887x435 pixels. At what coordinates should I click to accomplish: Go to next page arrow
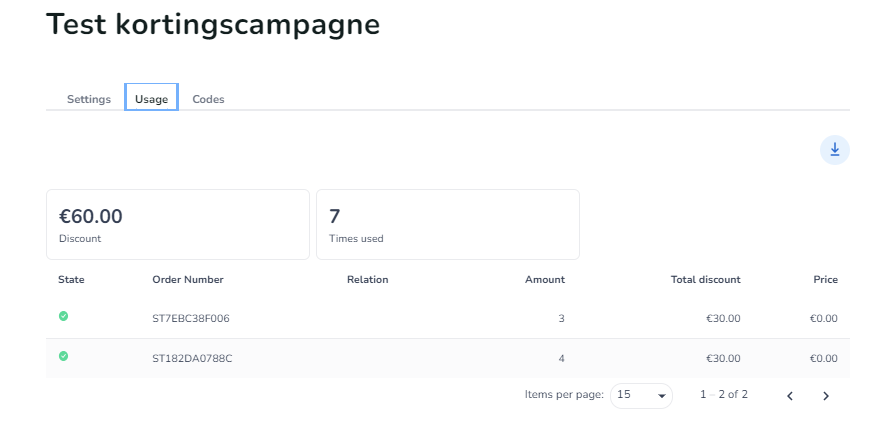pyautogui.click(x=826, y=396)
